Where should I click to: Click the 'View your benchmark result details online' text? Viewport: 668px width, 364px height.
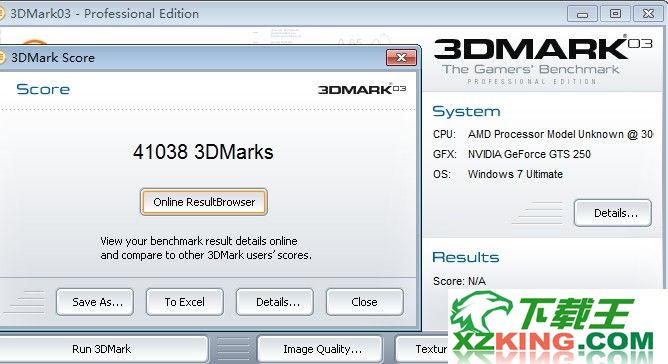click(x=199, y=241)
